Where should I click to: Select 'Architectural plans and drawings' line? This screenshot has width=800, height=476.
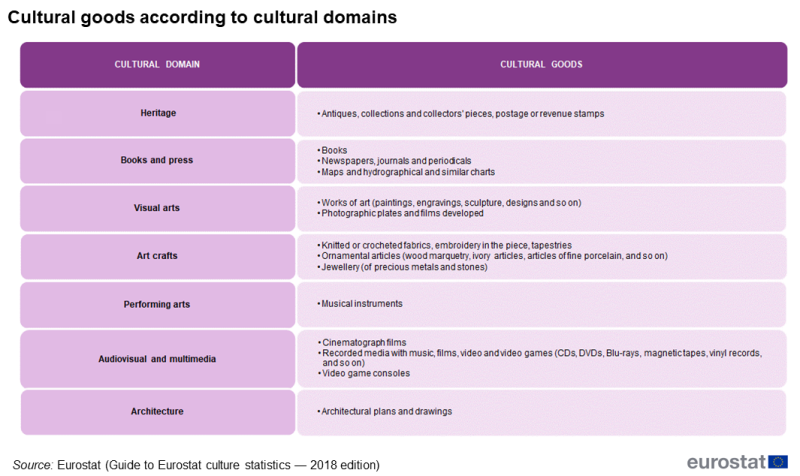385,412
